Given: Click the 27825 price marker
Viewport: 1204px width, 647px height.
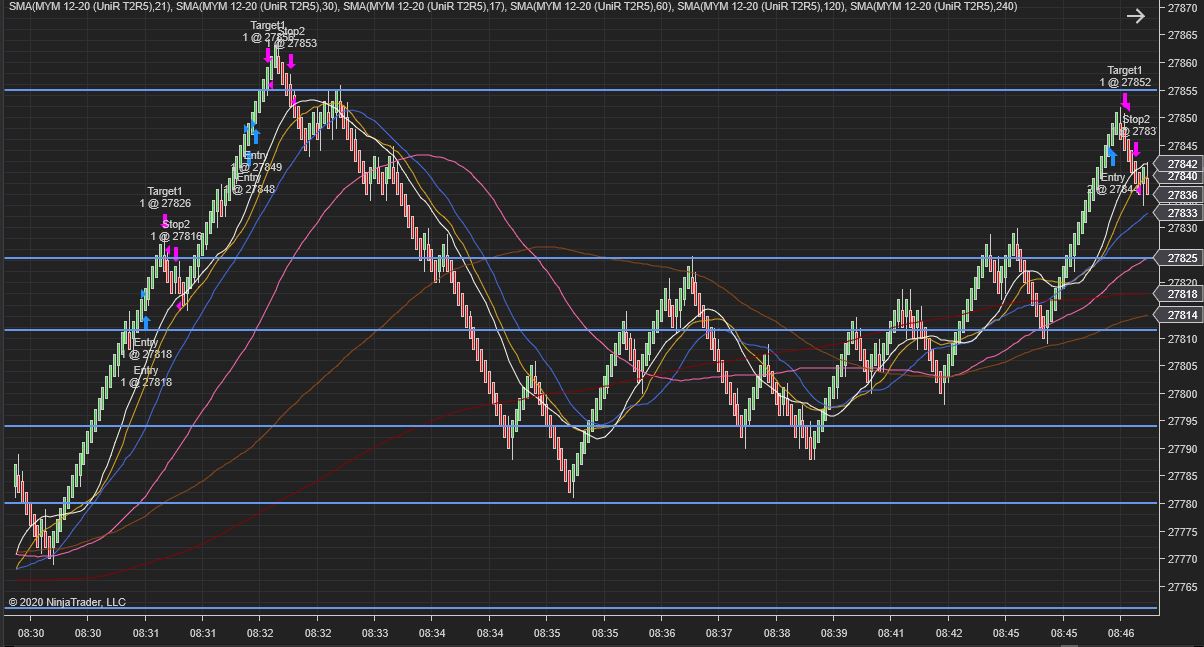Looking at the screenshot, I should (x=1181, y=258).
